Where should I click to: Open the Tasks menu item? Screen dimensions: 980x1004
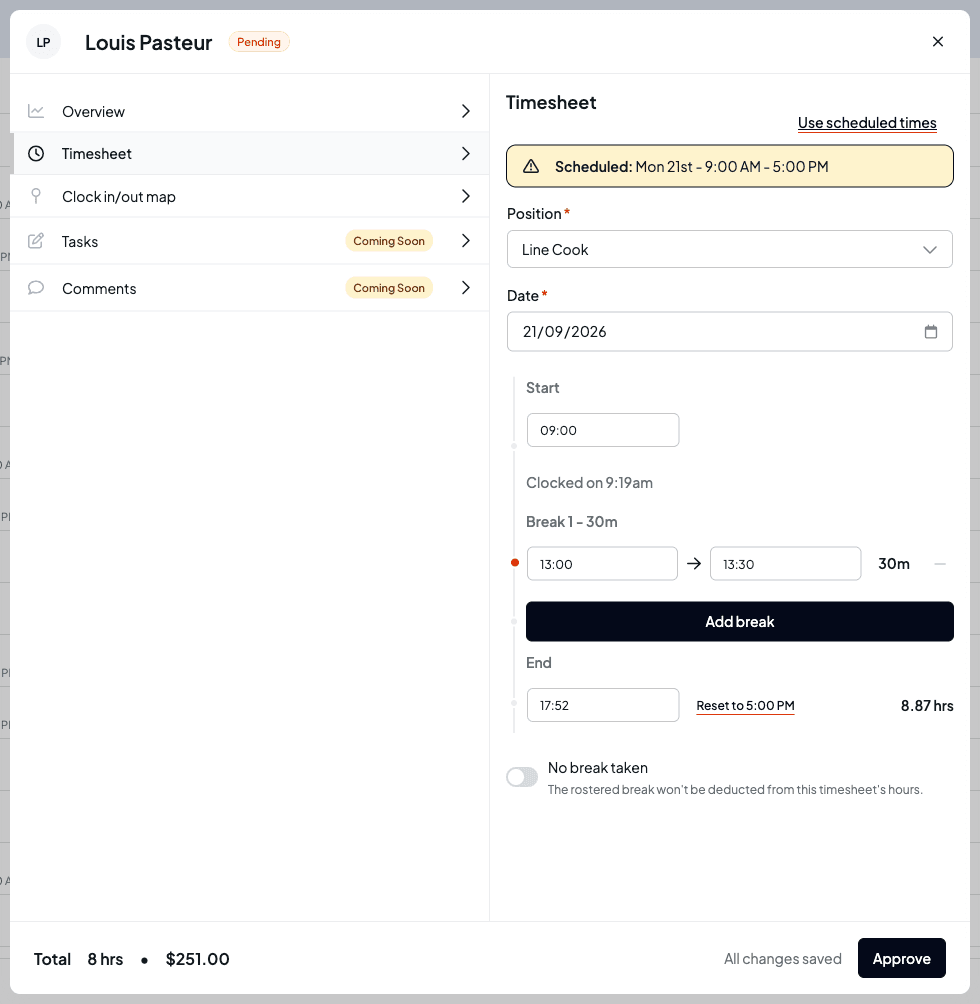coord(250,241)
